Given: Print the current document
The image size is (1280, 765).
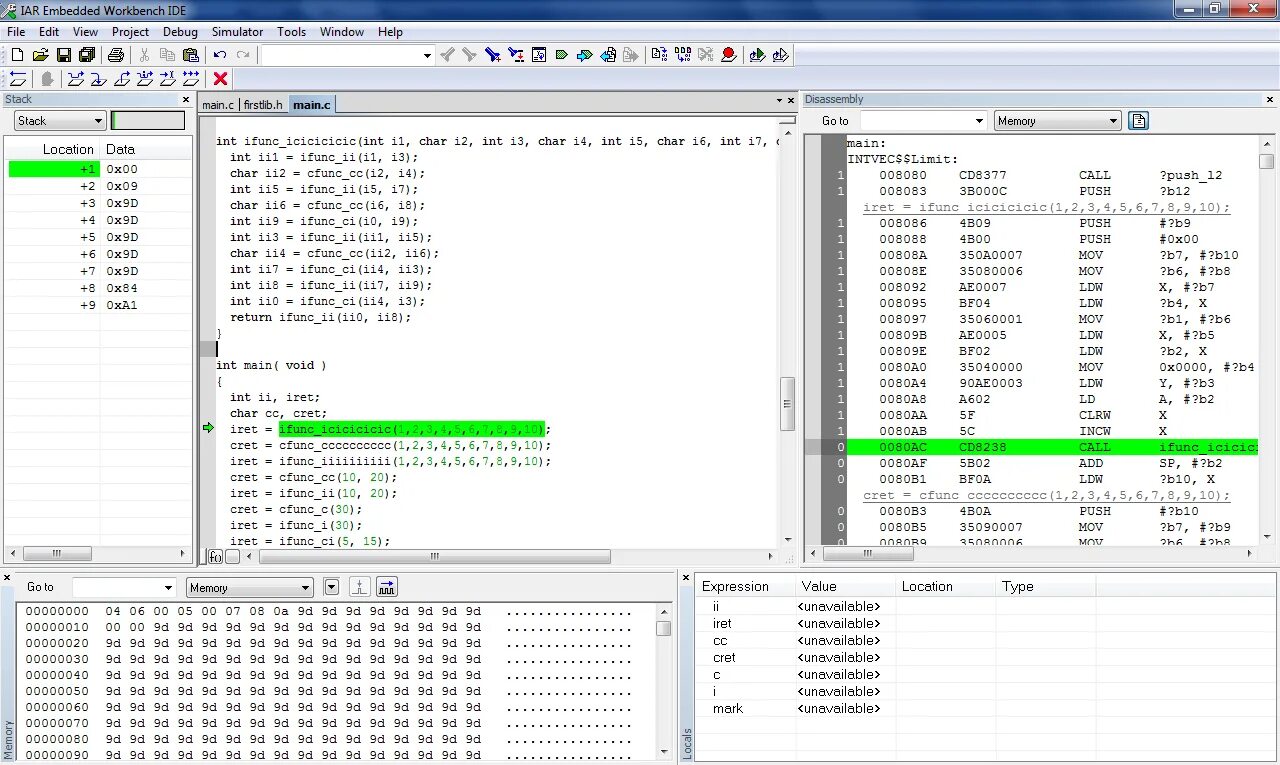Looking at the screenshot, I should [x=116, y=55].
